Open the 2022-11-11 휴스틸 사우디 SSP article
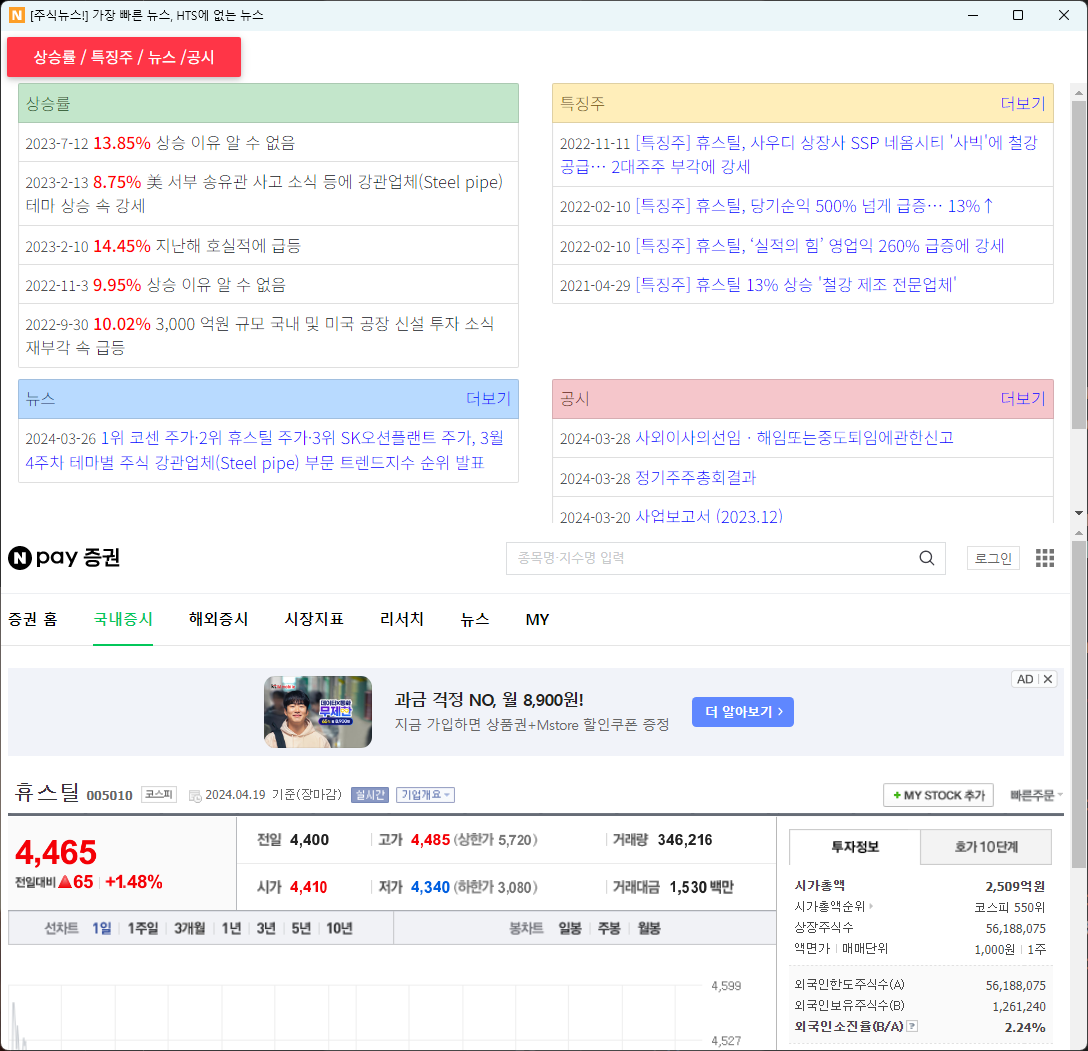 pyautogui.click(x=799, y=155)
